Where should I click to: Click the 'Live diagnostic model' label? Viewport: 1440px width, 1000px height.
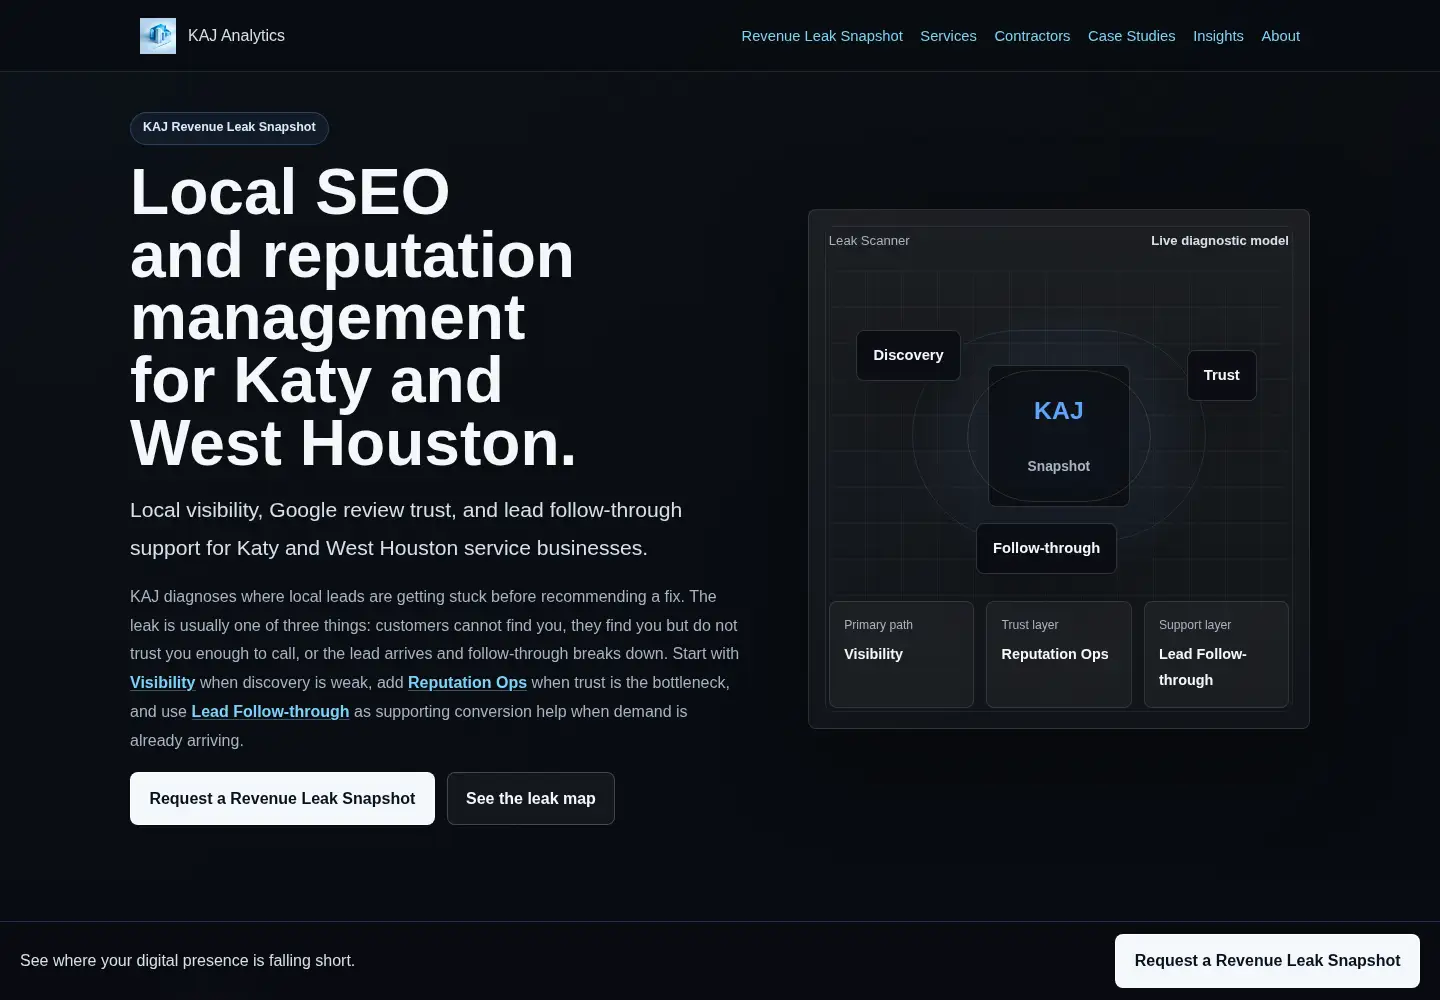point(1219,241)
